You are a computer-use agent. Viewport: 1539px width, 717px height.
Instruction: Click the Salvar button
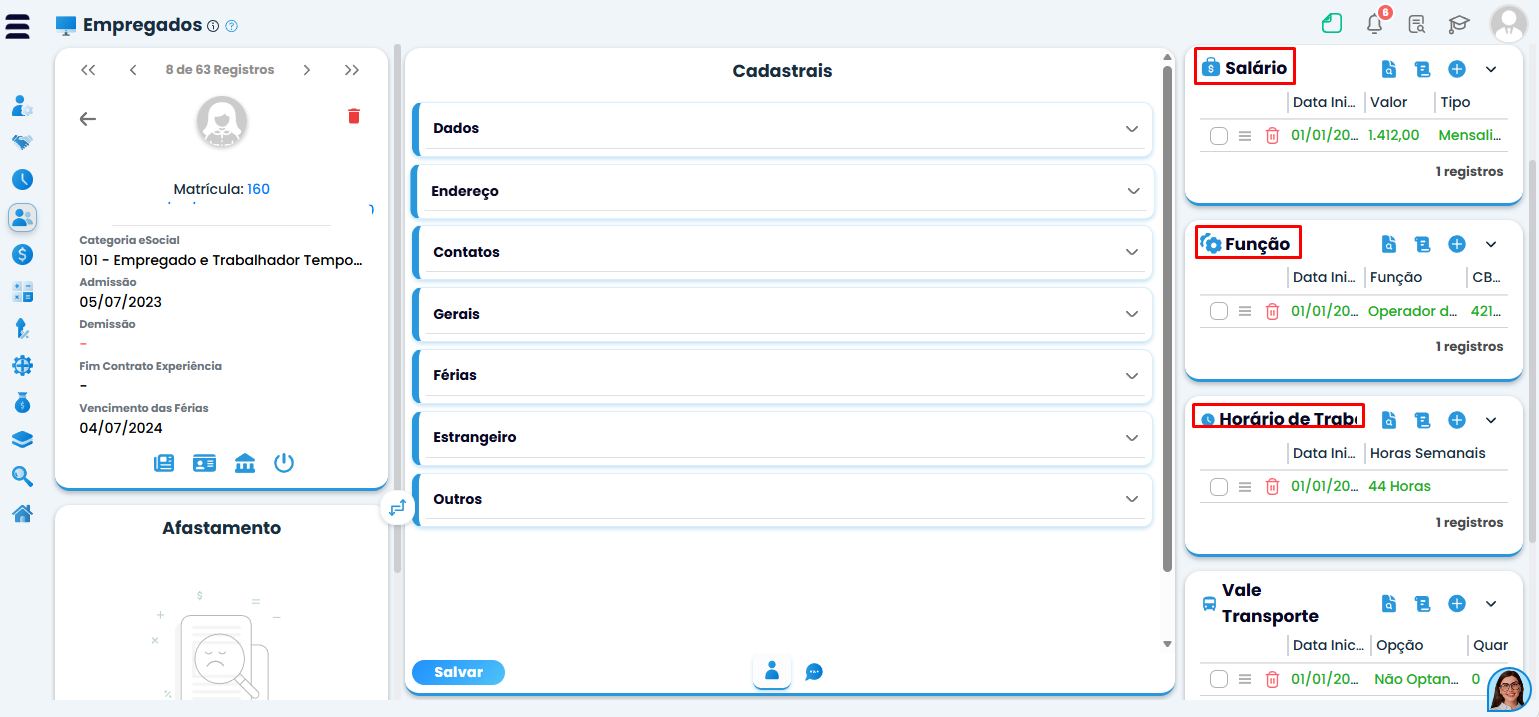(x=458, y=673)
